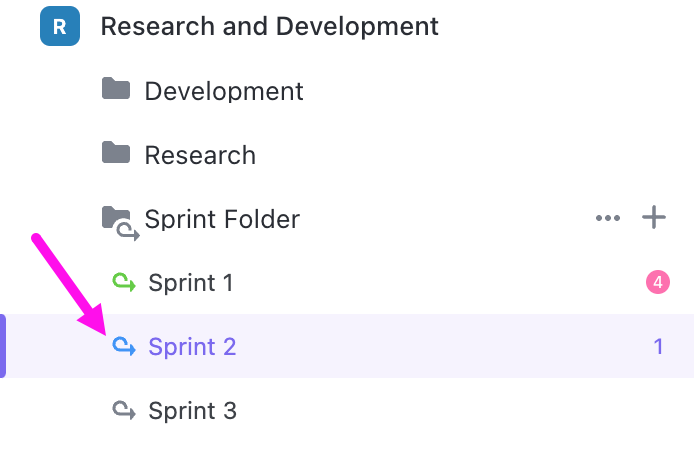Click the gray Sprint 3 icon
The height and width of the screenshot is (452, 694).
[123, 410]
